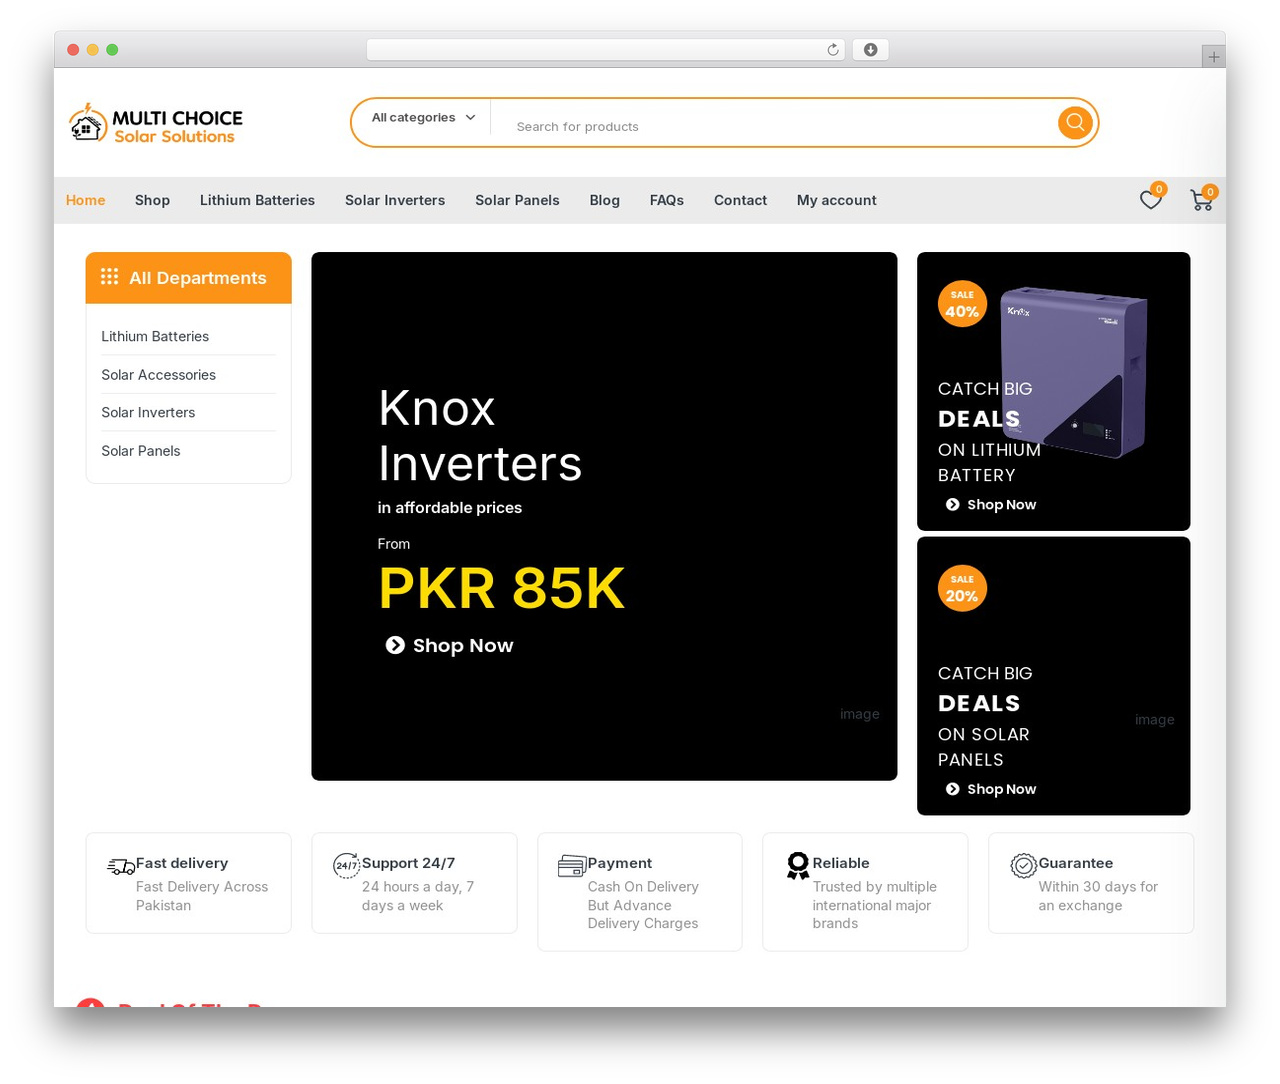The image size is (1280, 1084).
Task: Click the All Departments header
Action: 188,278
